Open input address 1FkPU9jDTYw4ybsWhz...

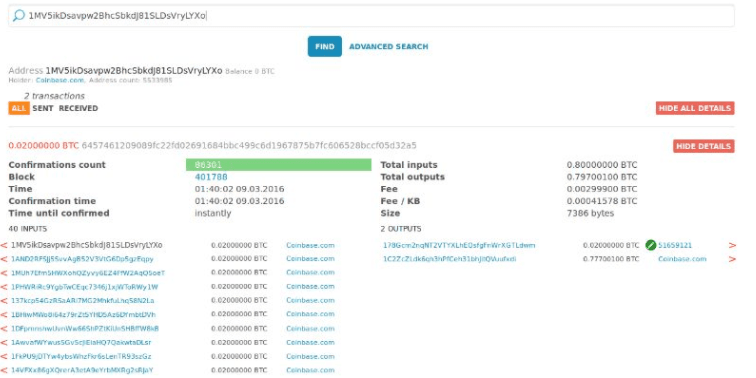coord(81,357)
